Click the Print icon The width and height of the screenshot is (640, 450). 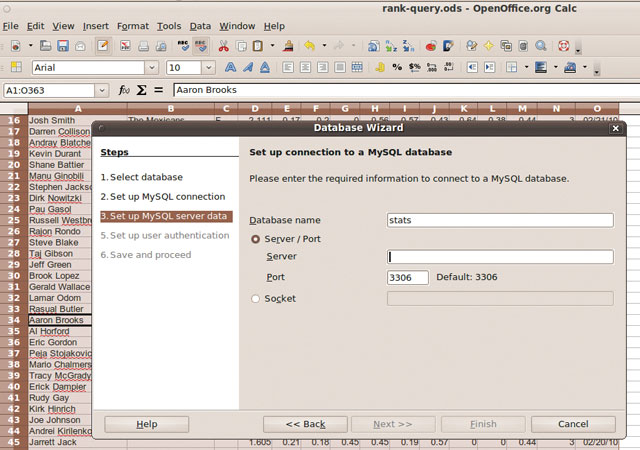click(x=143, y=46)
